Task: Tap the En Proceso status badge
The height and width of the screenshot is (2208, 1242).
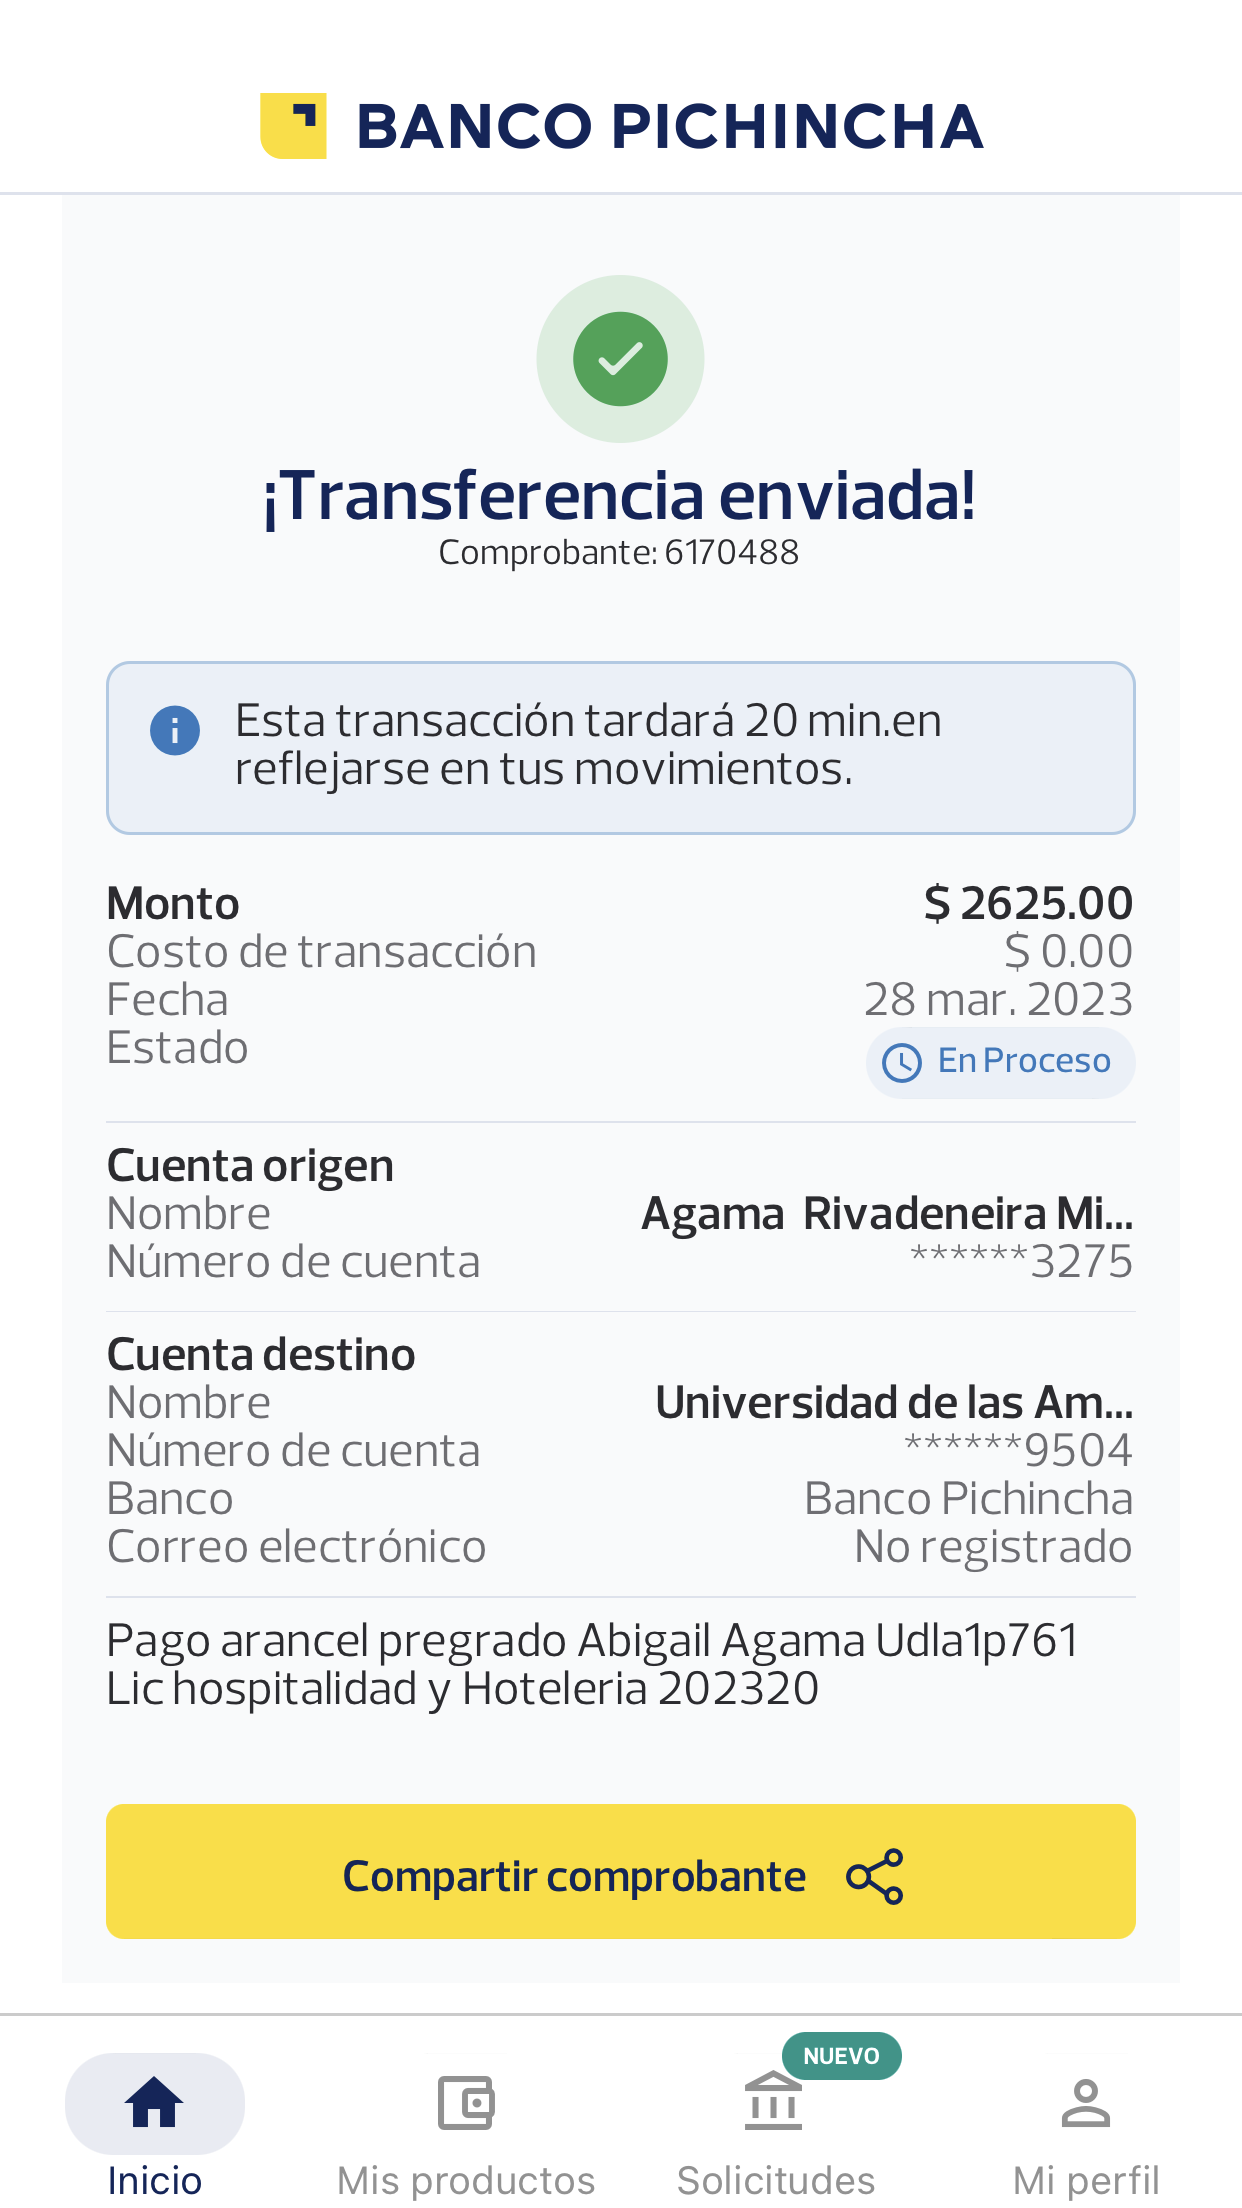Action: 1000,1062
